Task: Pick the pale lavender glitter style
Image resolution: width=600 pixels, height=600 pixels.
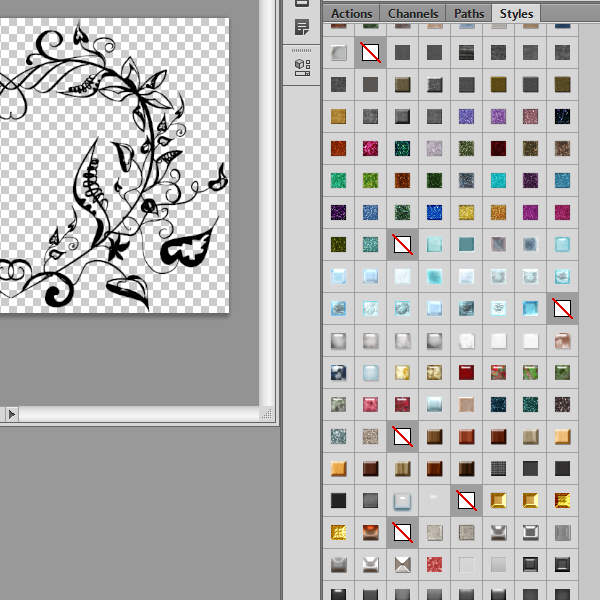Action: coord(434,148)
